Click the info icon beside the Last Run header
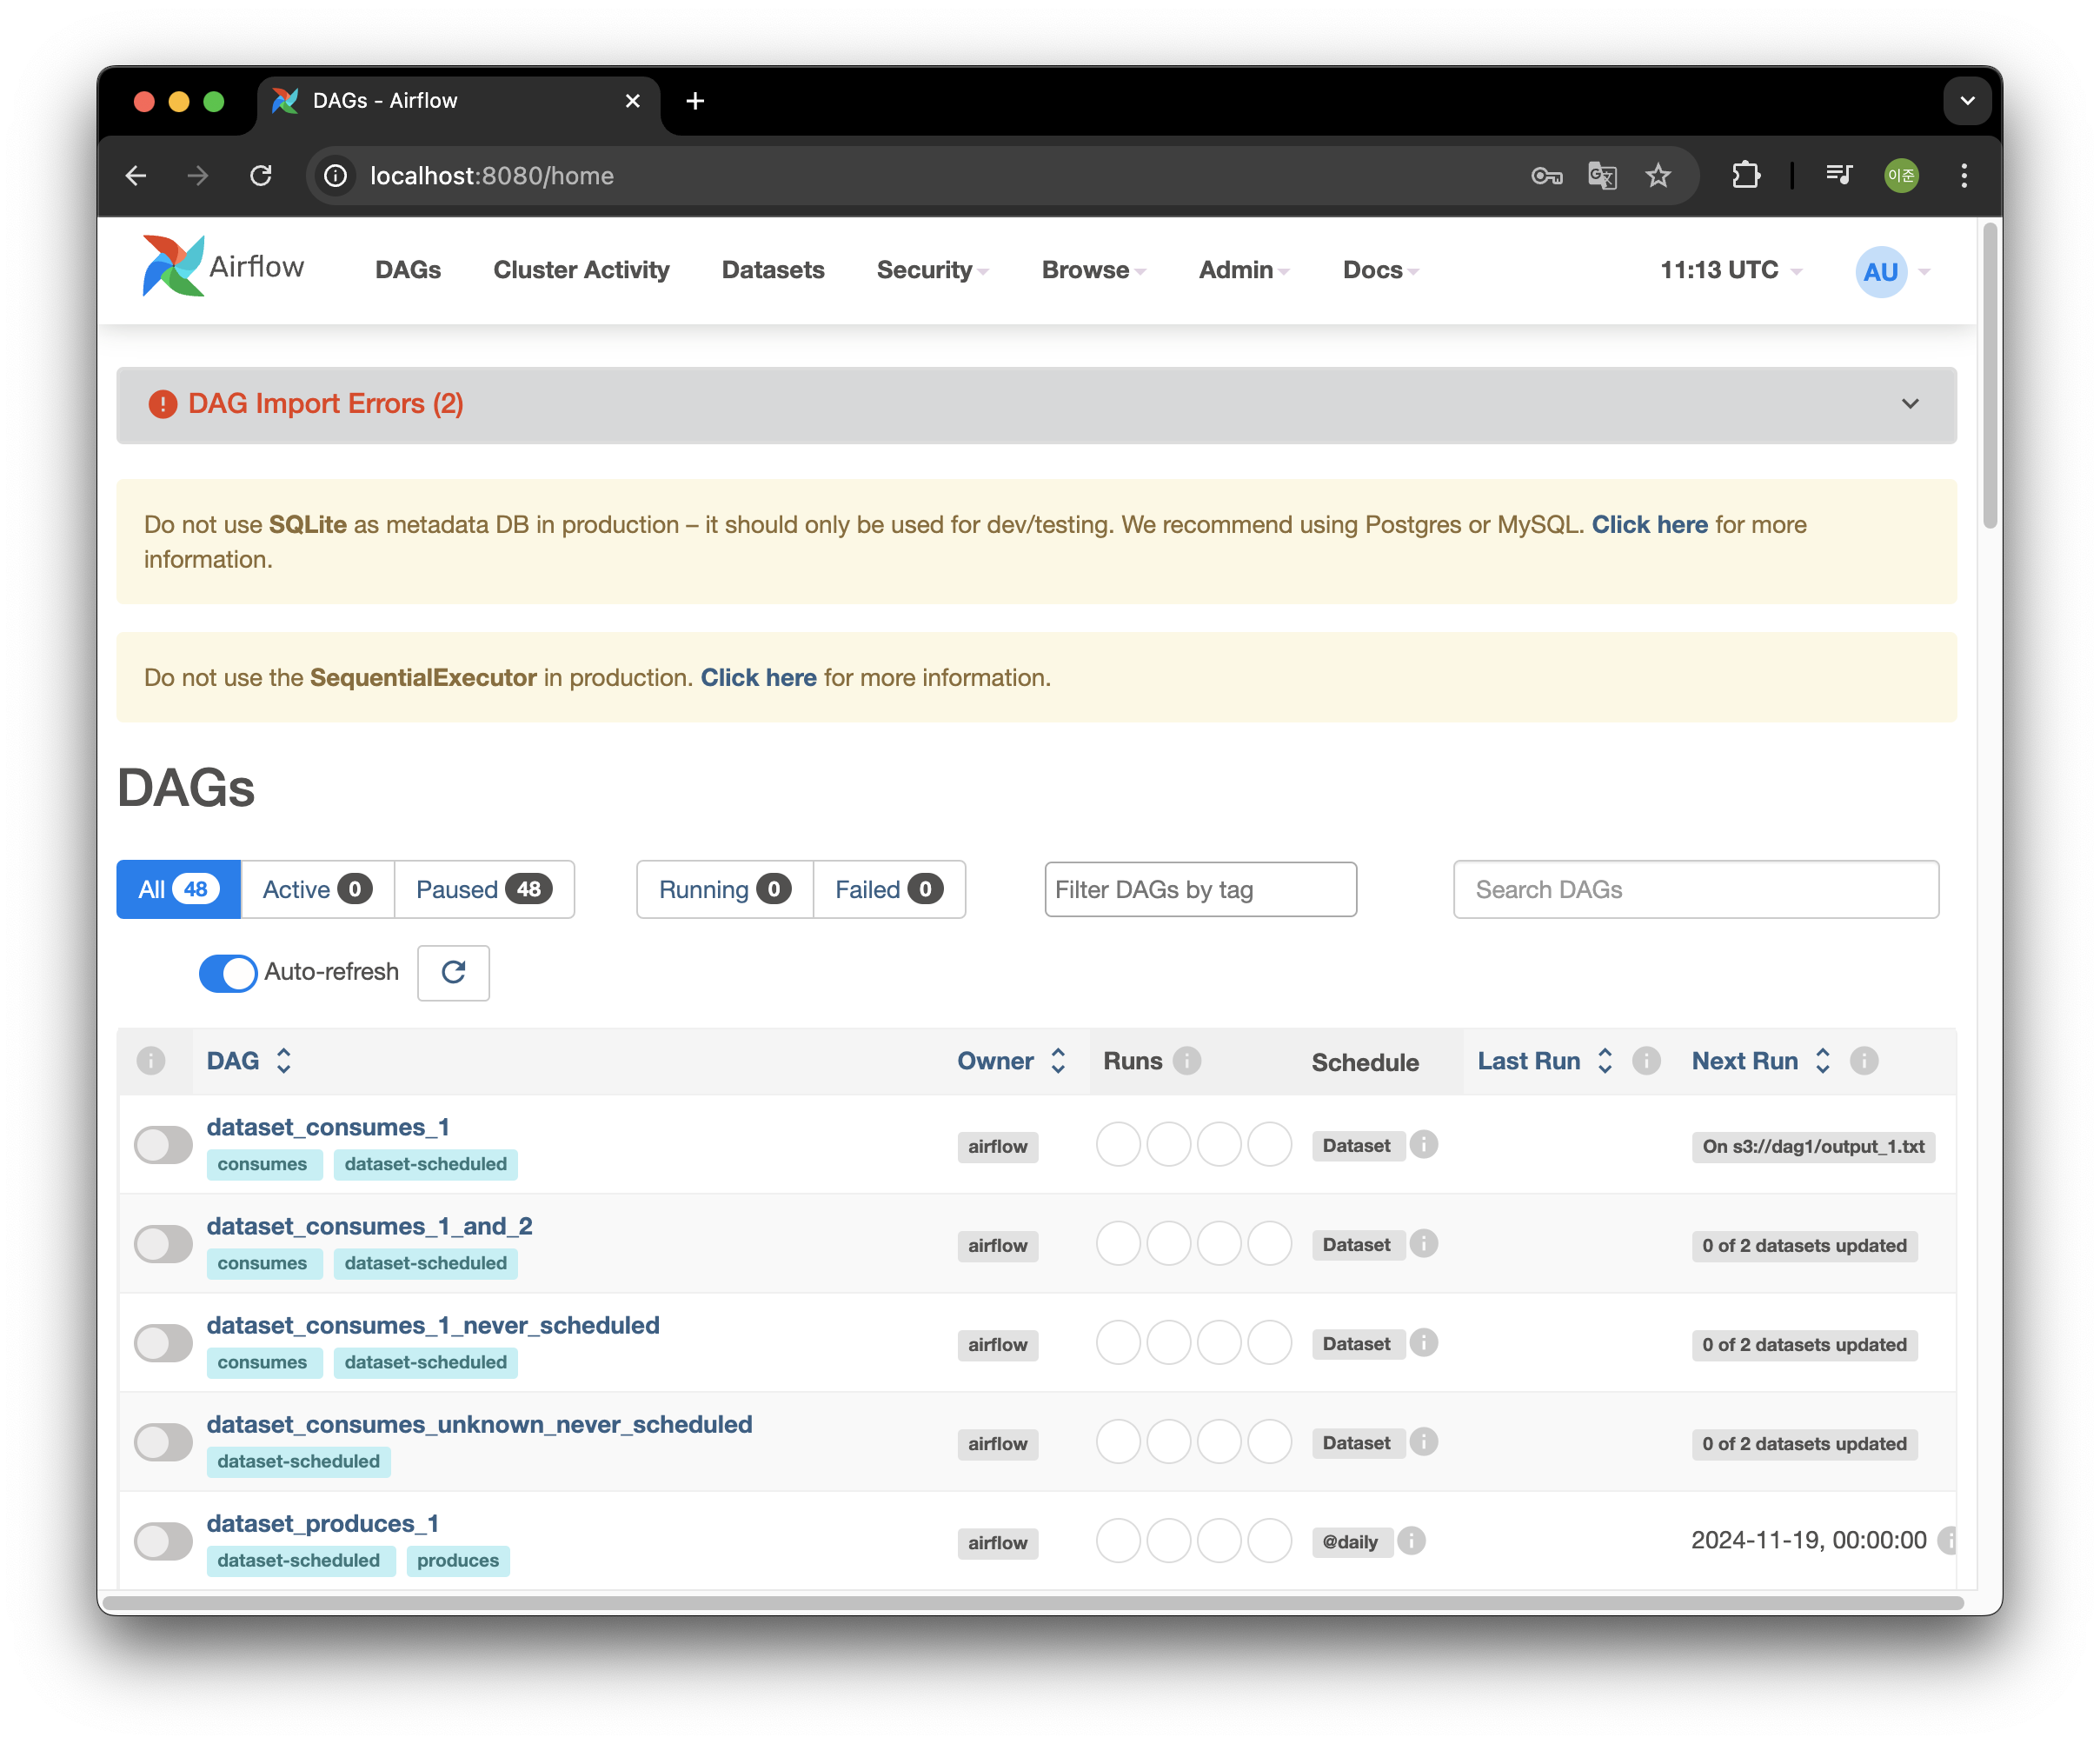 coord(1646,1060)
